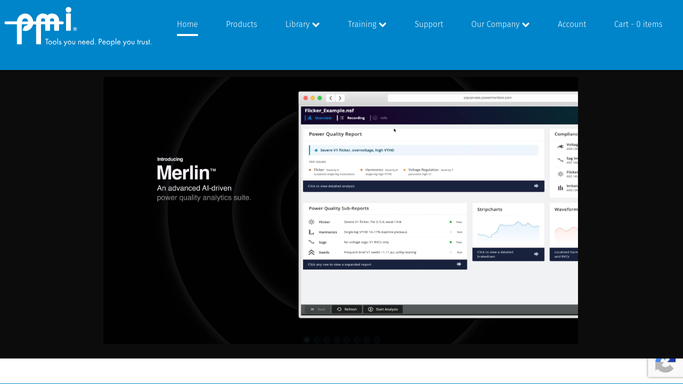Click the Merlin headline on the slide

(x=186, y=173)
